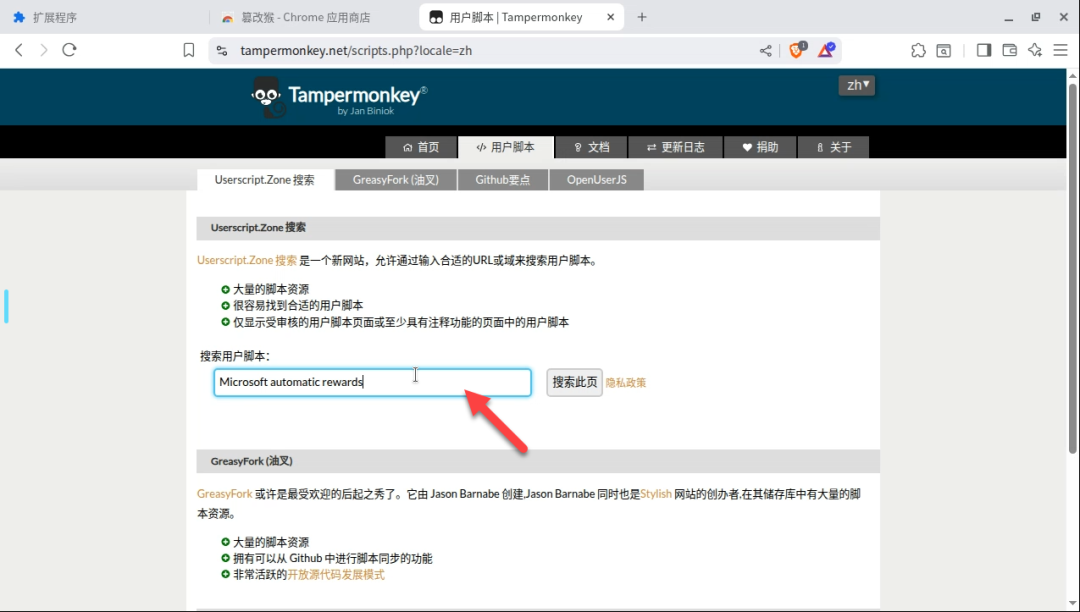Follow the Stylish link
1080x612 pixels.
[x=656, y=494]
